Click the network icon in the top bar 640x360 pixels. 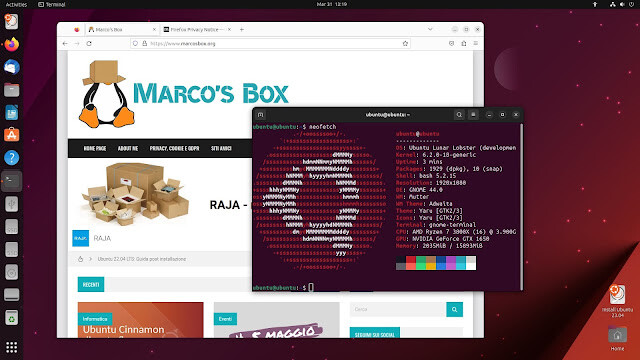coord(612,4)
